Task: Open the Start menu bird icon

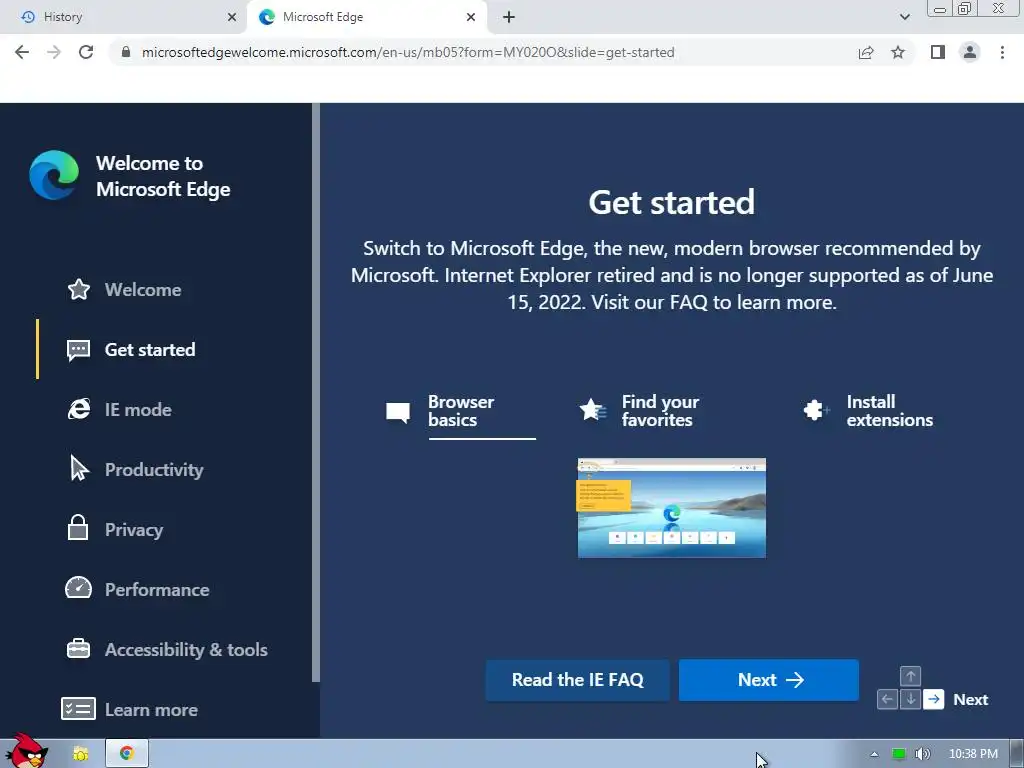Action: pyautogui.click(x=26, y=752)
